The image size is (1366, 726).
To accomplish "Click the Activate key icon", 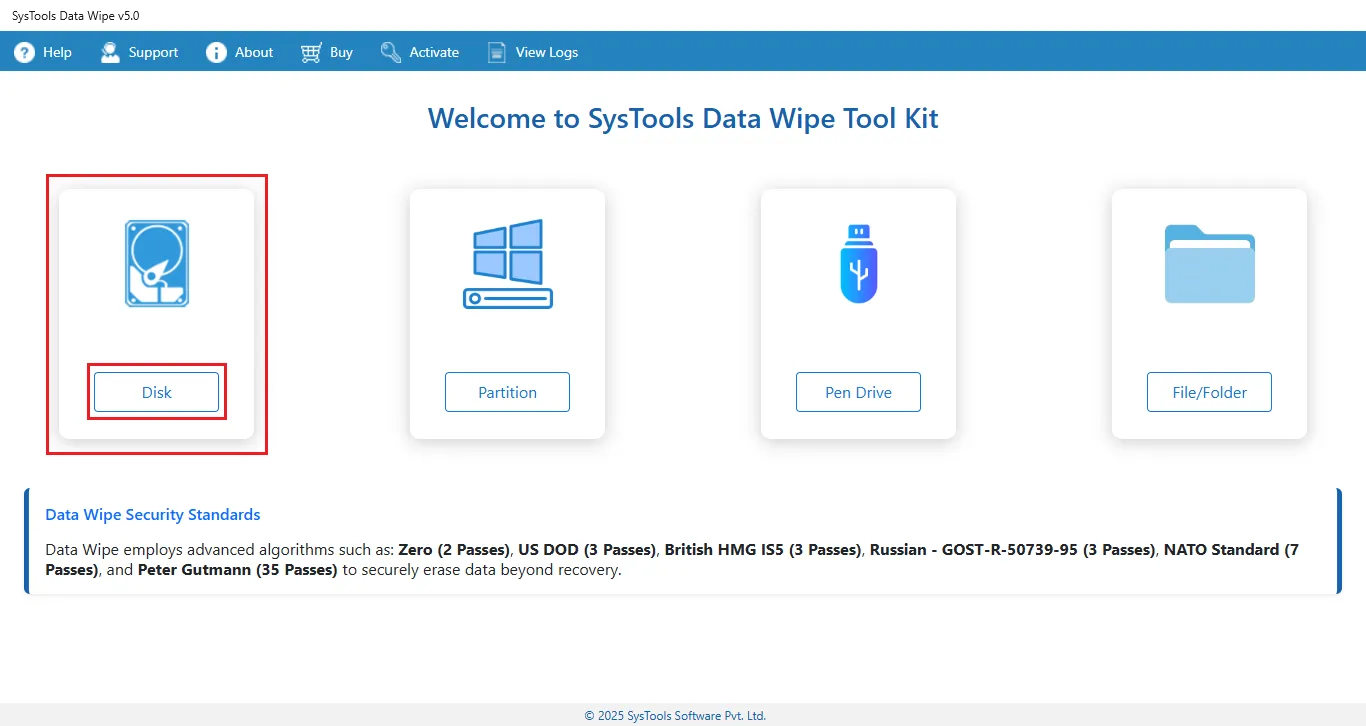I will [391, 52].
